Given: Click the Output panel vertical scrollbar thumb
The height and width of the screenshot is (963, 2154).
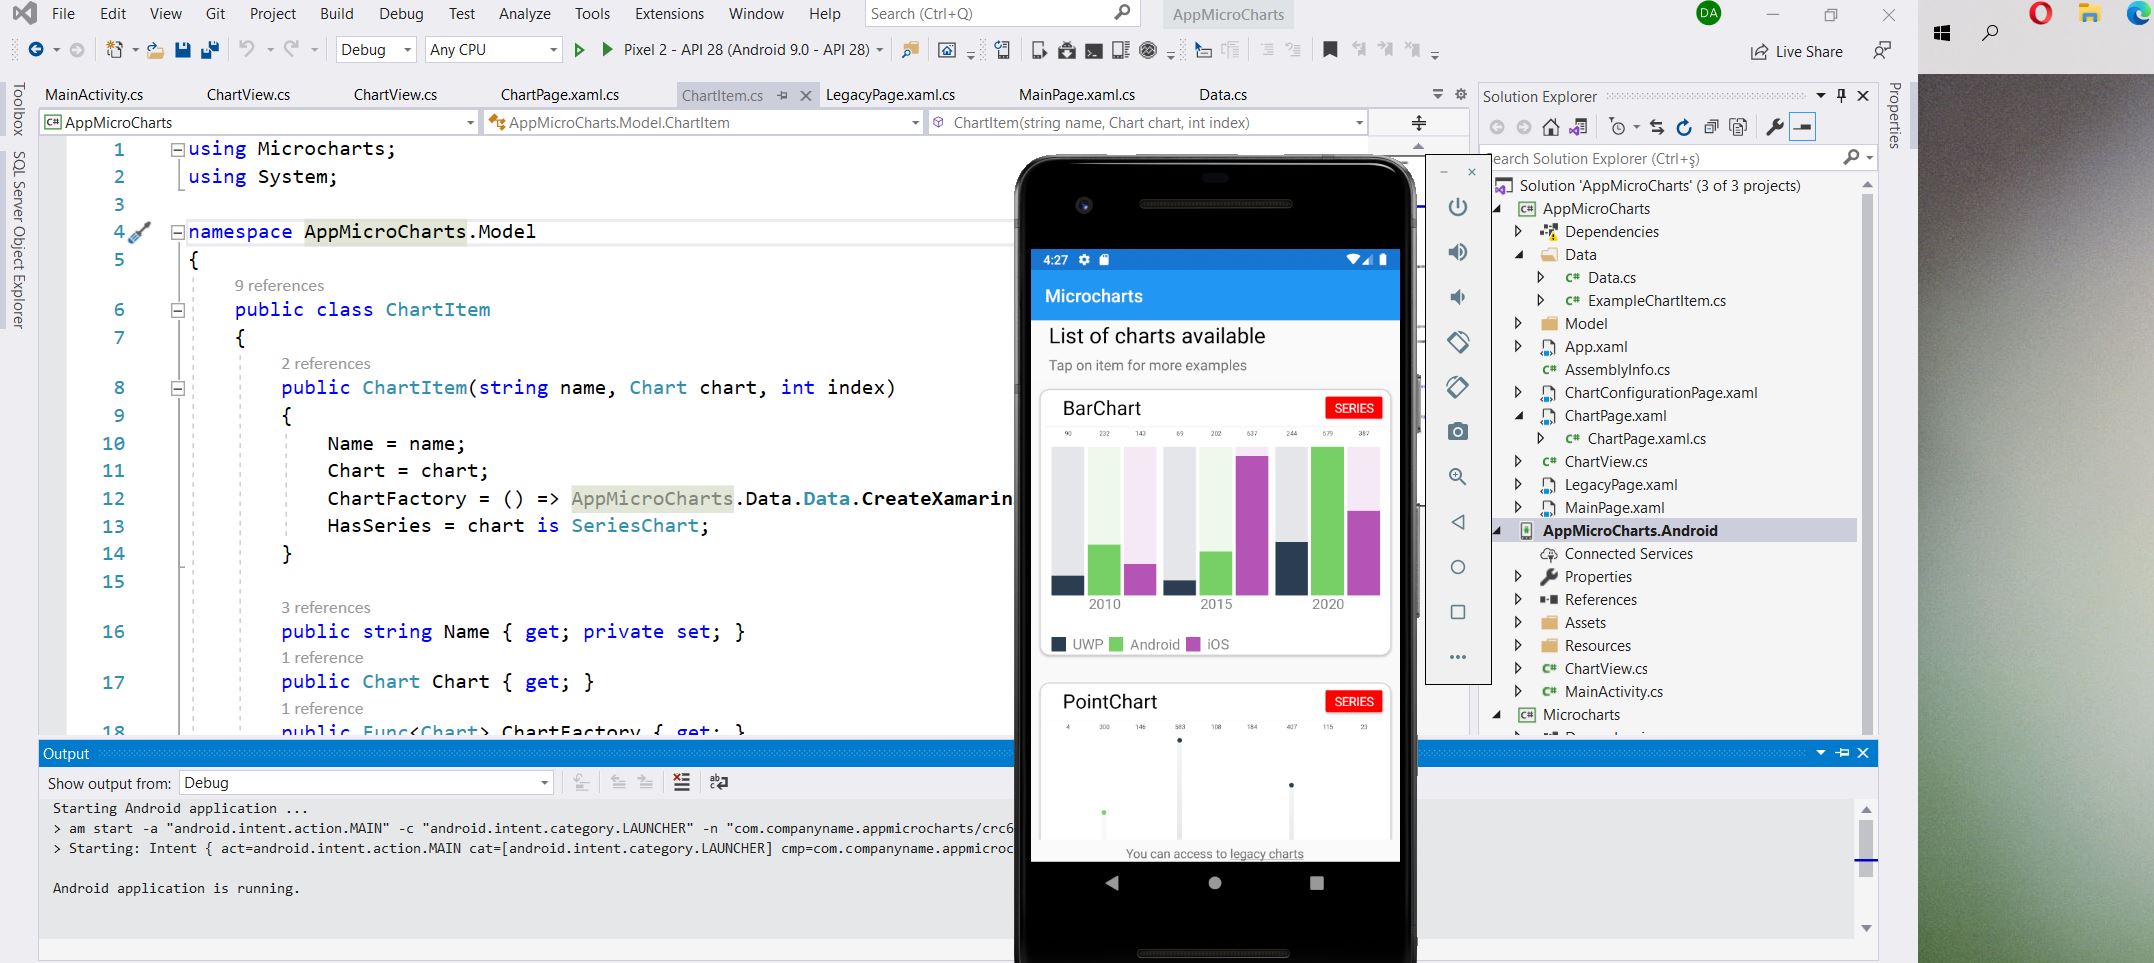Looking at the screenshot, I should coord(1866,848).
